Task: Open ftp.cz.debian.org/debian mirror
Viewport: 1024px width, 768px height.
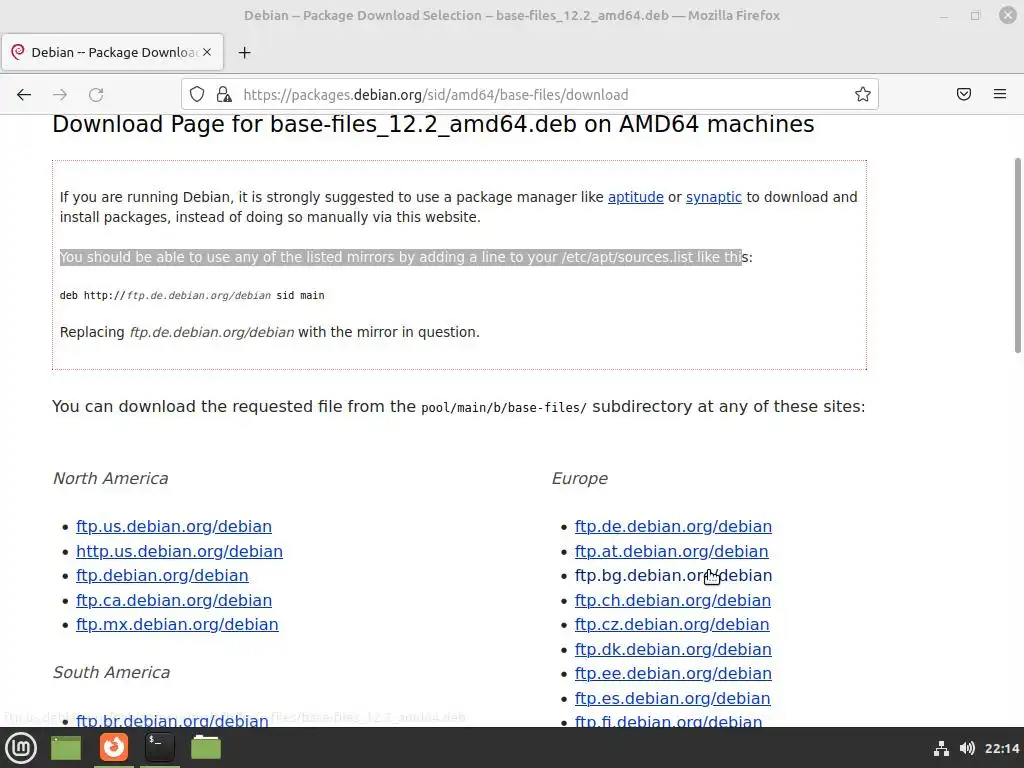Action: 672,624
